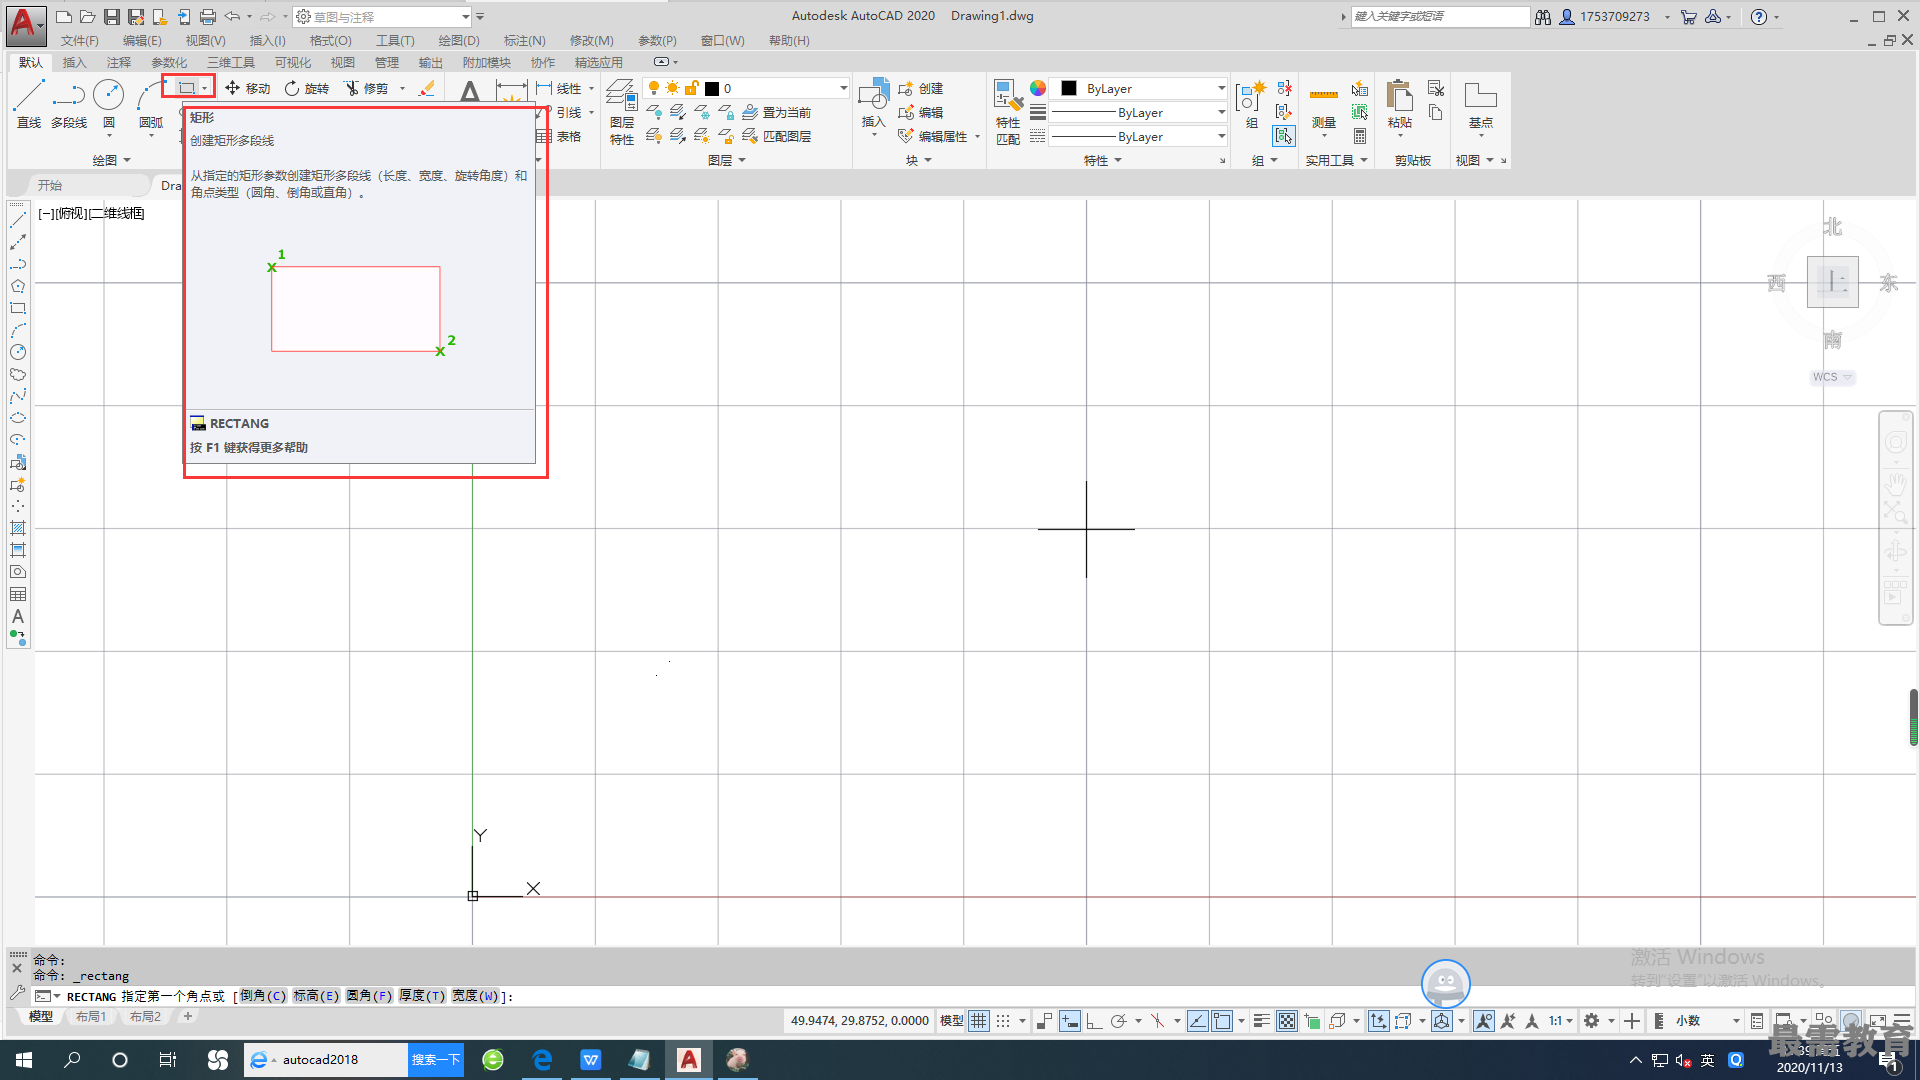Select the 多段线 (Polyline) tool

[x=69, y=104]
